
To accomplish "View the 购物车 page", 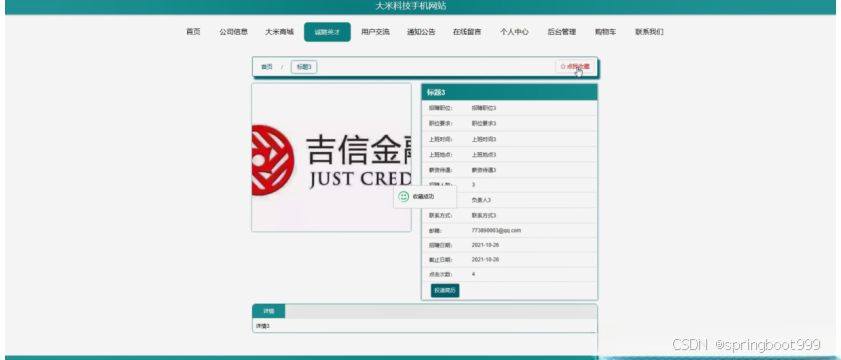I will point(605,32).
